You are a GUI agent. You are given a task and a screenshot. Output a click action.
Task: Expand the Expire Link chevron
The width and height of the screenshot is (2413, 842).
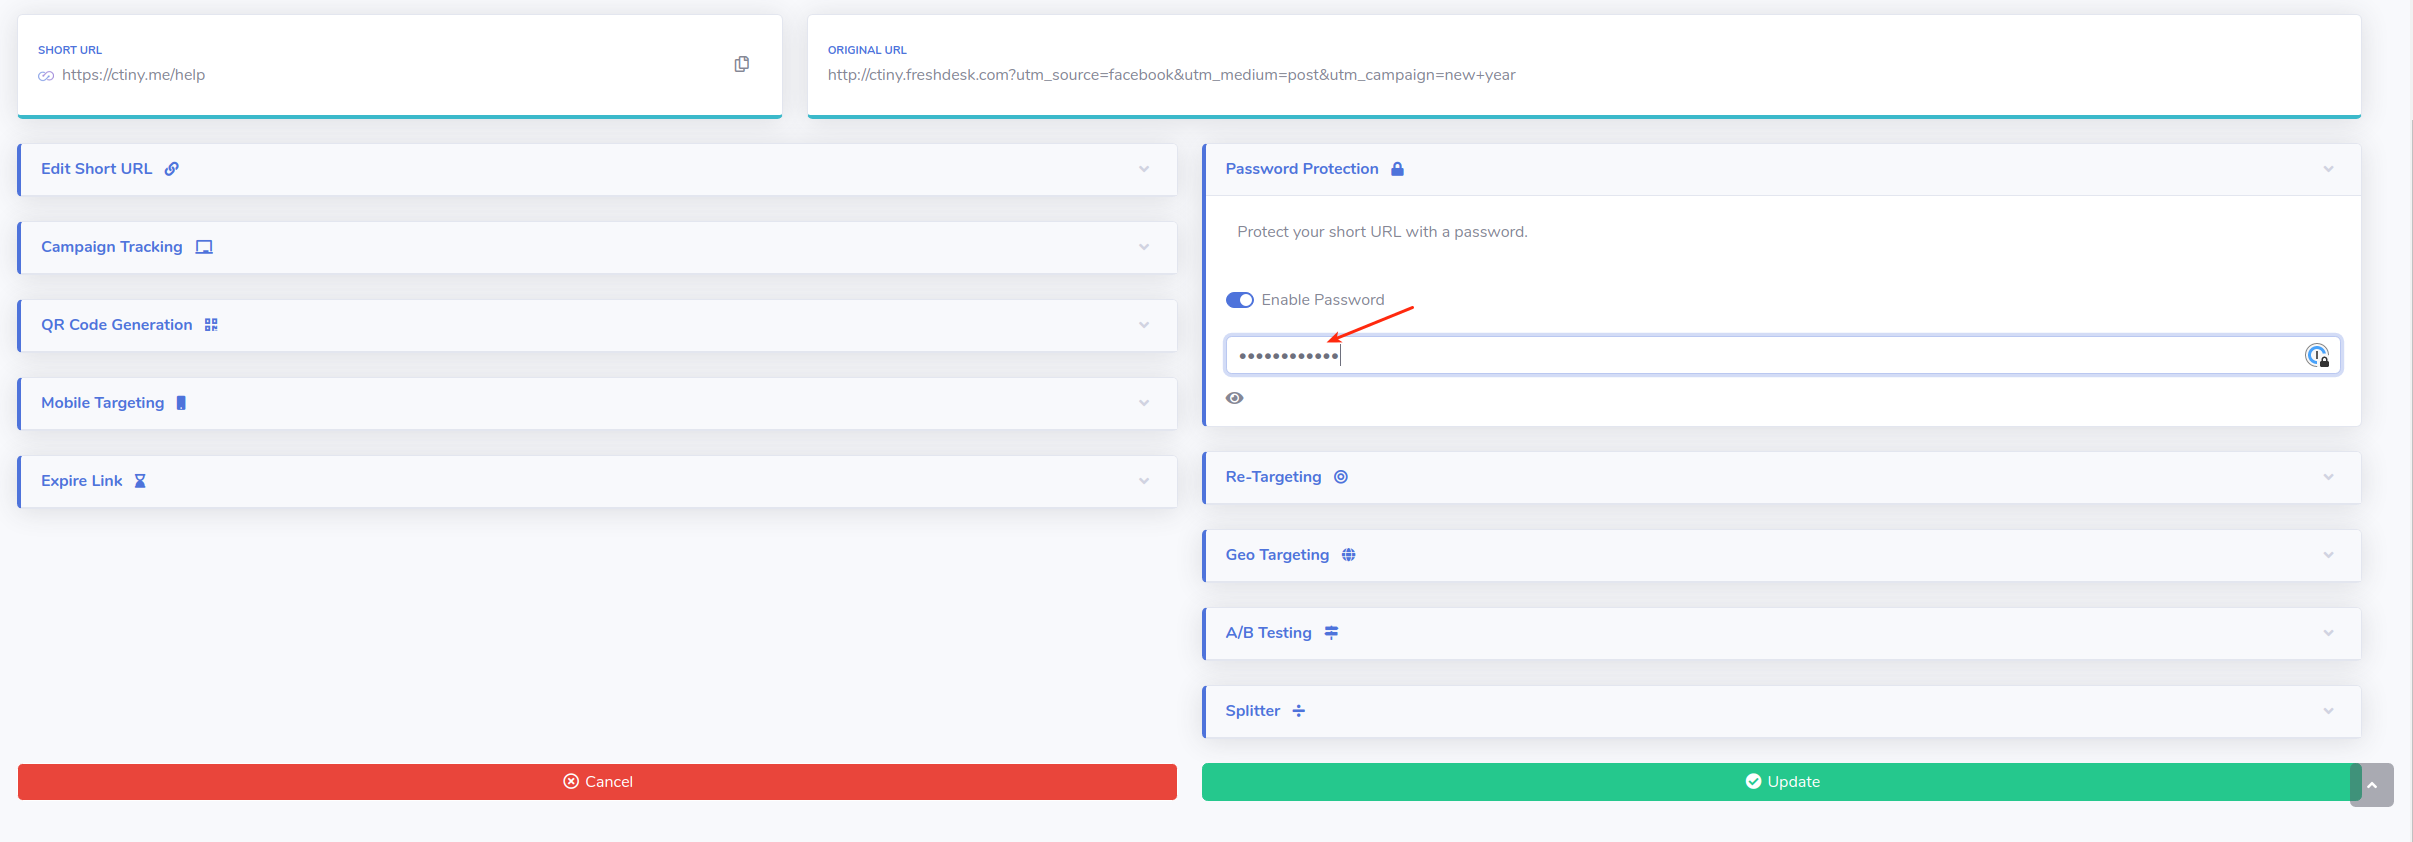[x=1144, y=481]
